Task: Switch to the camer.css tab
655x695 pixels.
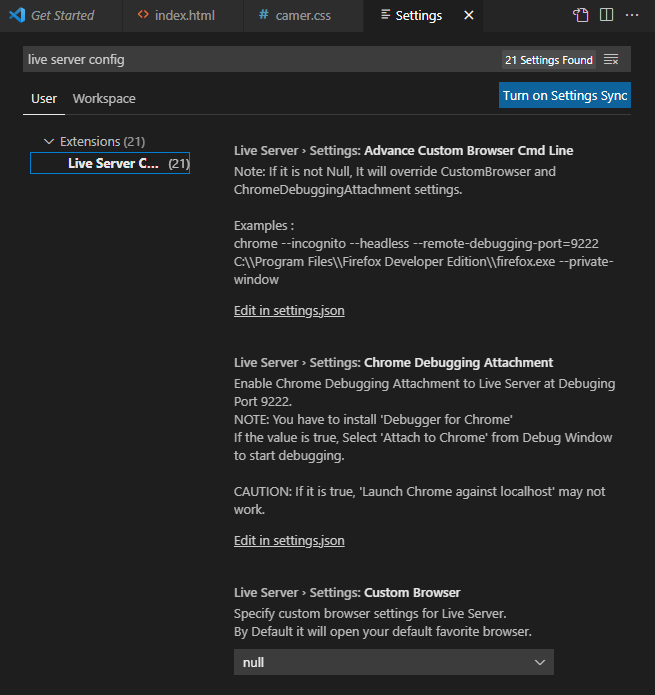Action: (303, 16)
